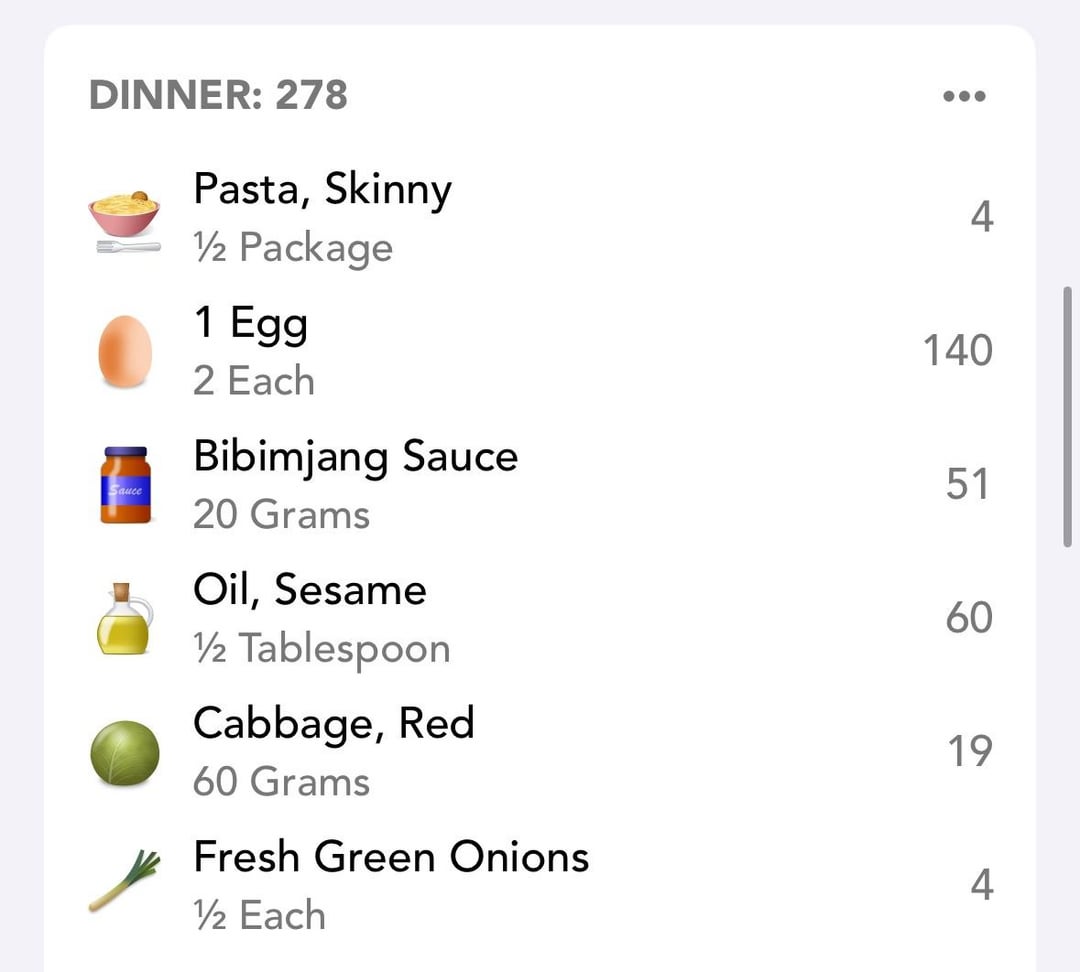
Task: Open the Fresh Green Onions entry
Action: click(540, 886)
